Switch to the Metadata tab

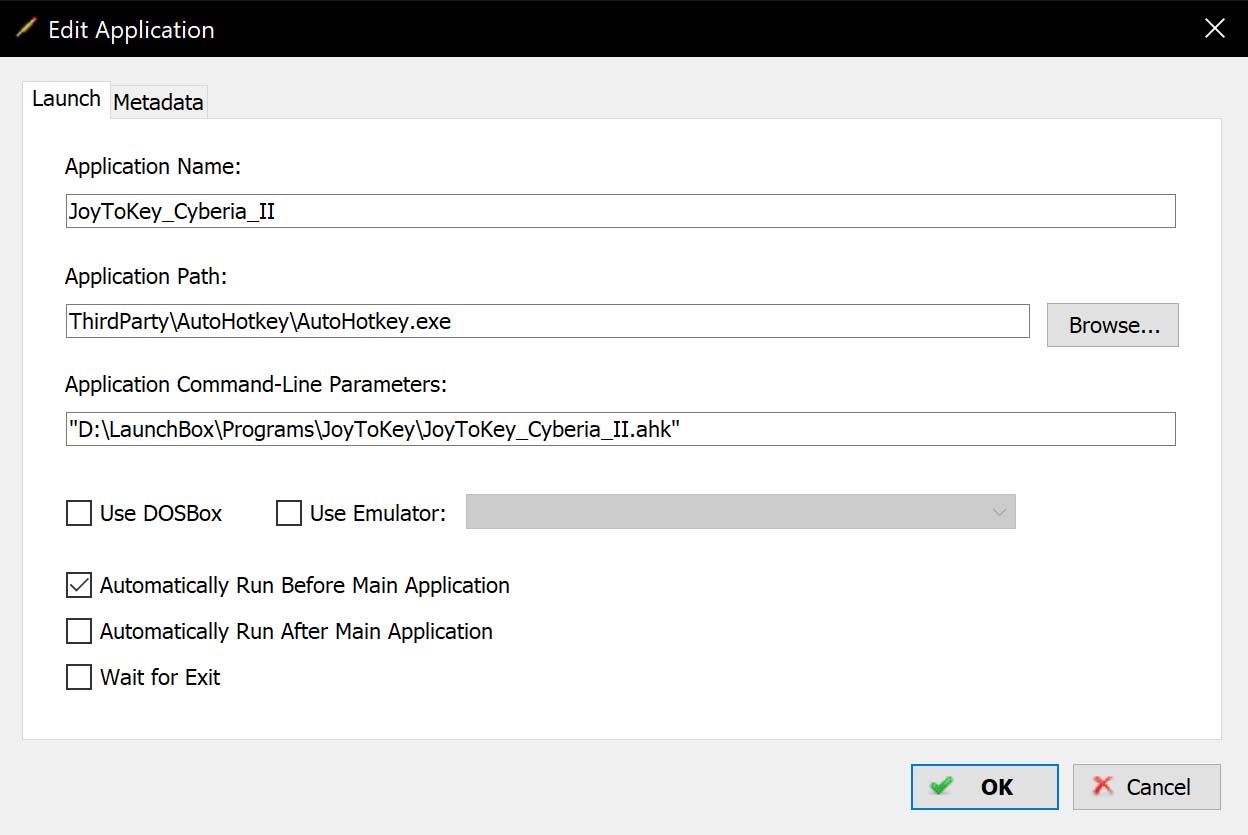tap(158, 102)
